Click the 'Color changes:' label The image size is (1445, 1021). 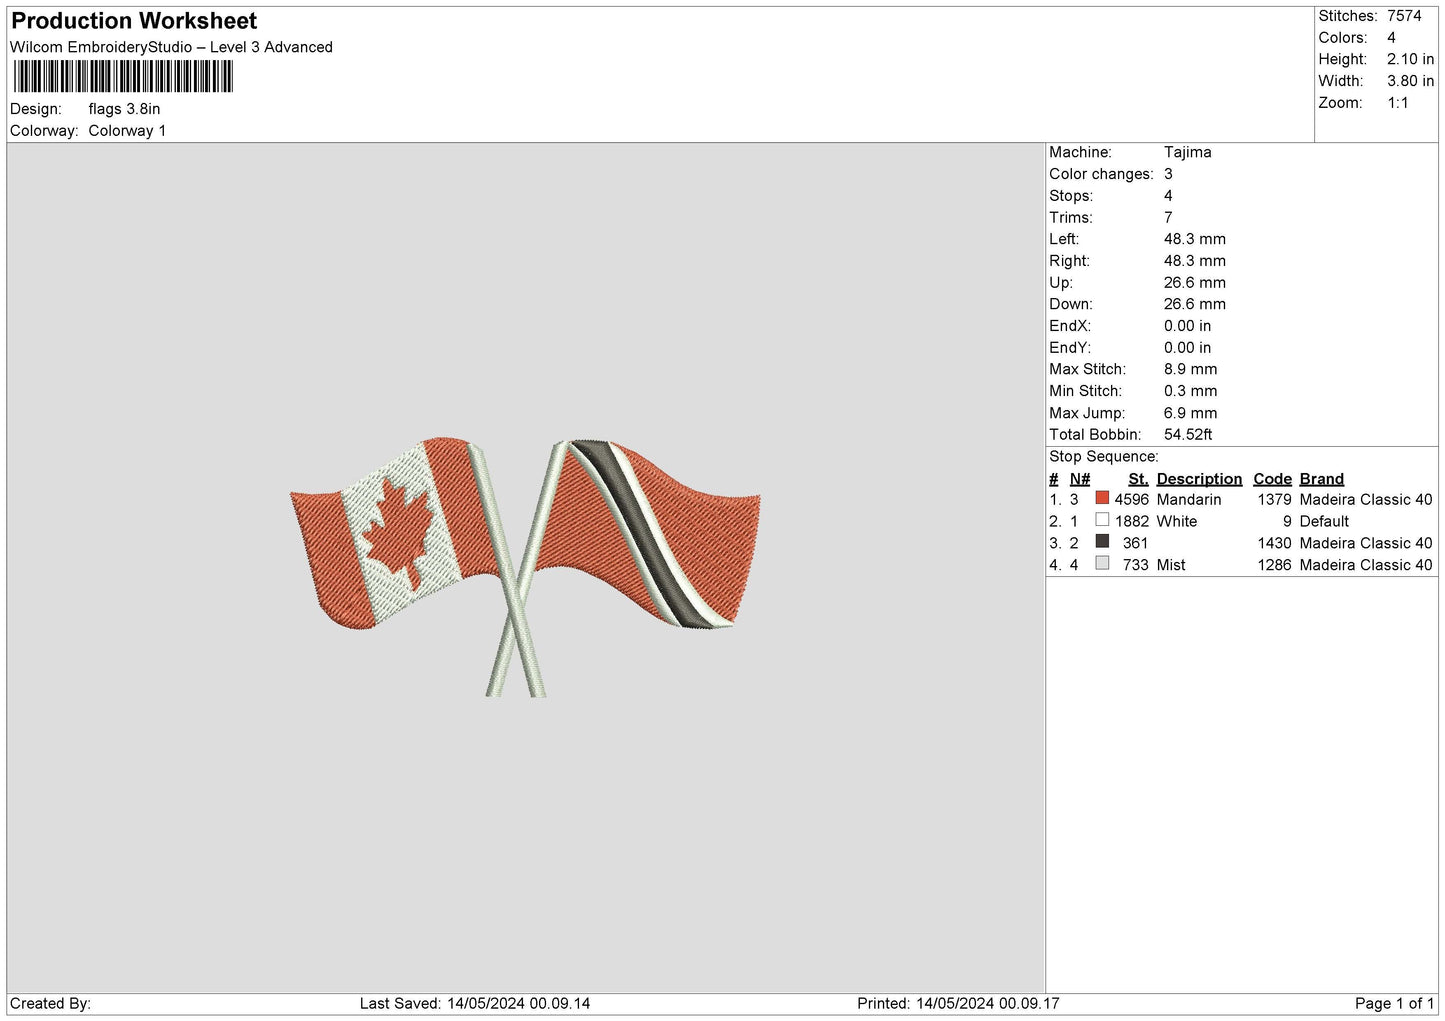pos(1101,174)
